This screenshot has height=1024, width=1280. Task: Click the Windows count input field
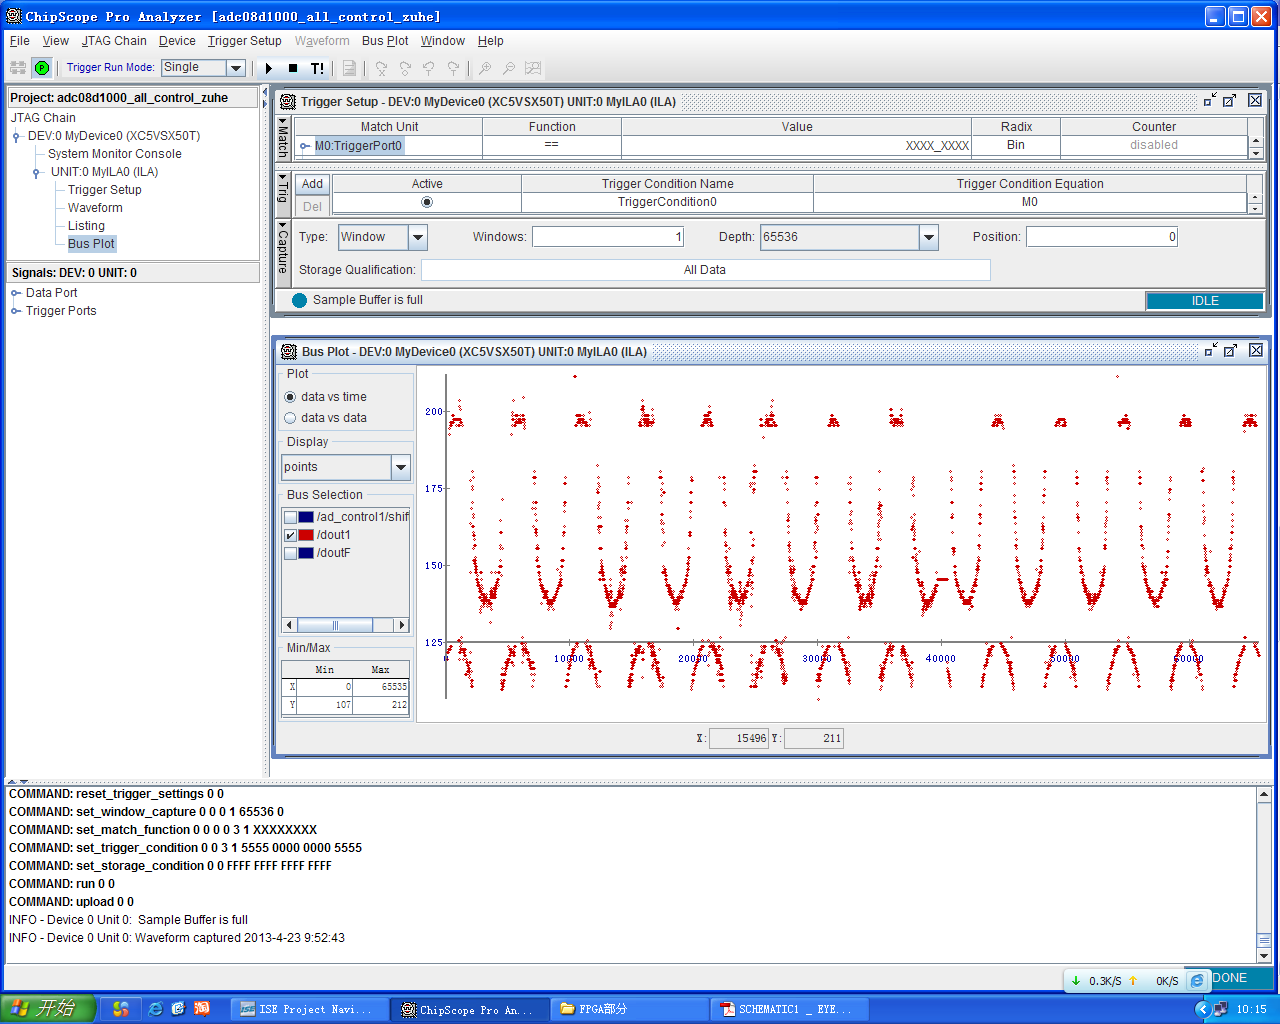608,237
